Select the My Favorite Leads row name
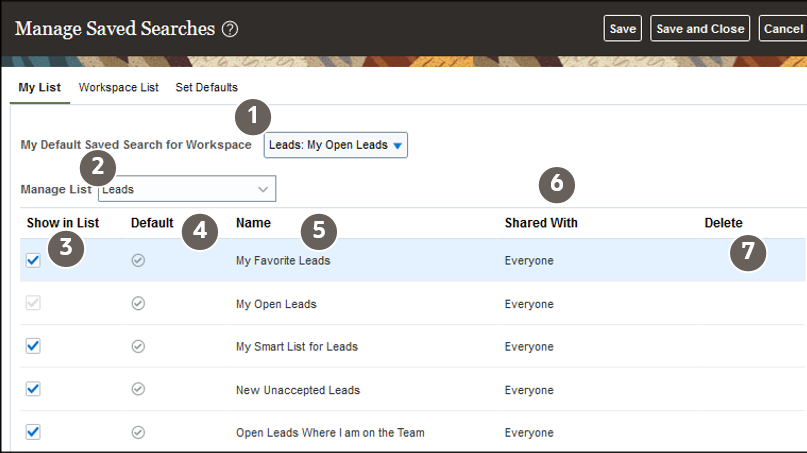The height and width of the screenshot is (453, 807). click(283, 260)
